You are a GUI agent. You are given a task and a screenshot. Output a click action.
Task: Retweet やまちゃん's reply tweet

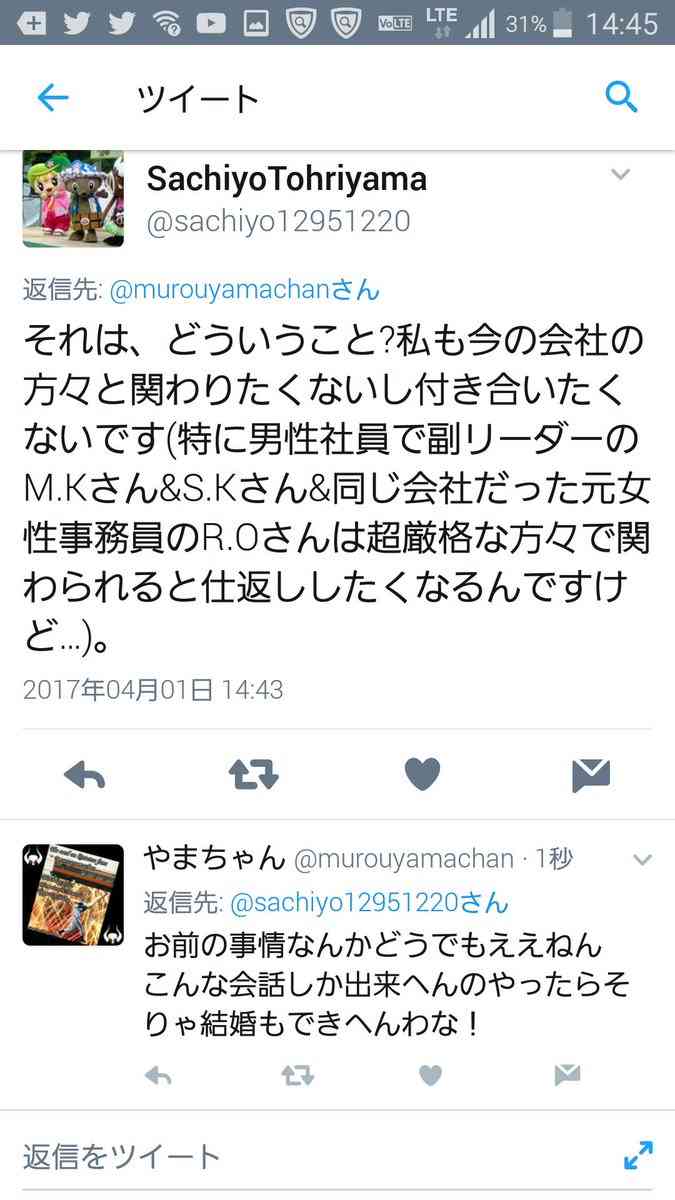(x=297, y=1075)
